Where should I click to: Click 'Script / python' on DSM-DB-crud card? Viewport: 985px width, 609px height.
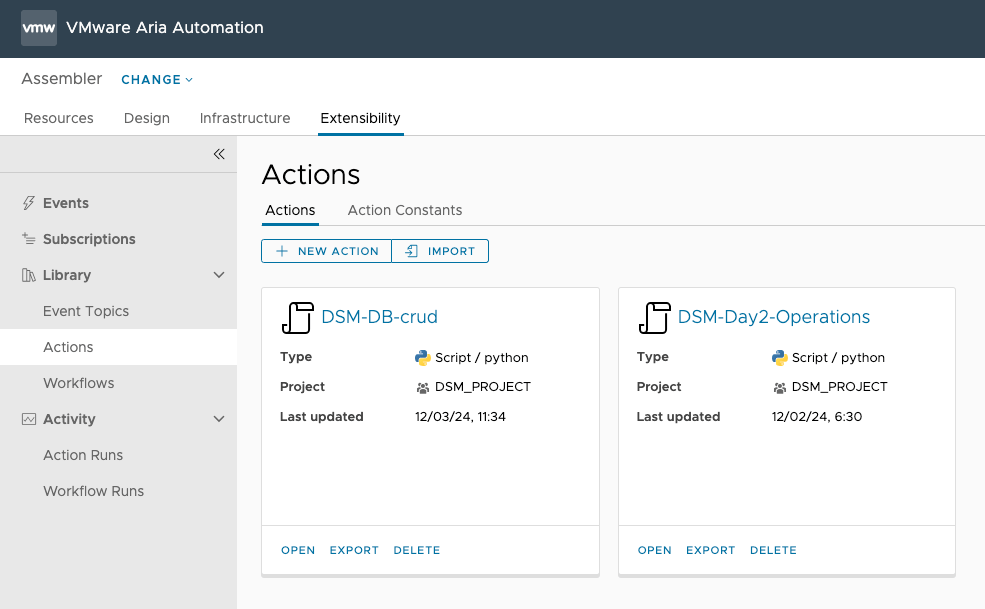pyautogui.click(x=482, y=358)
